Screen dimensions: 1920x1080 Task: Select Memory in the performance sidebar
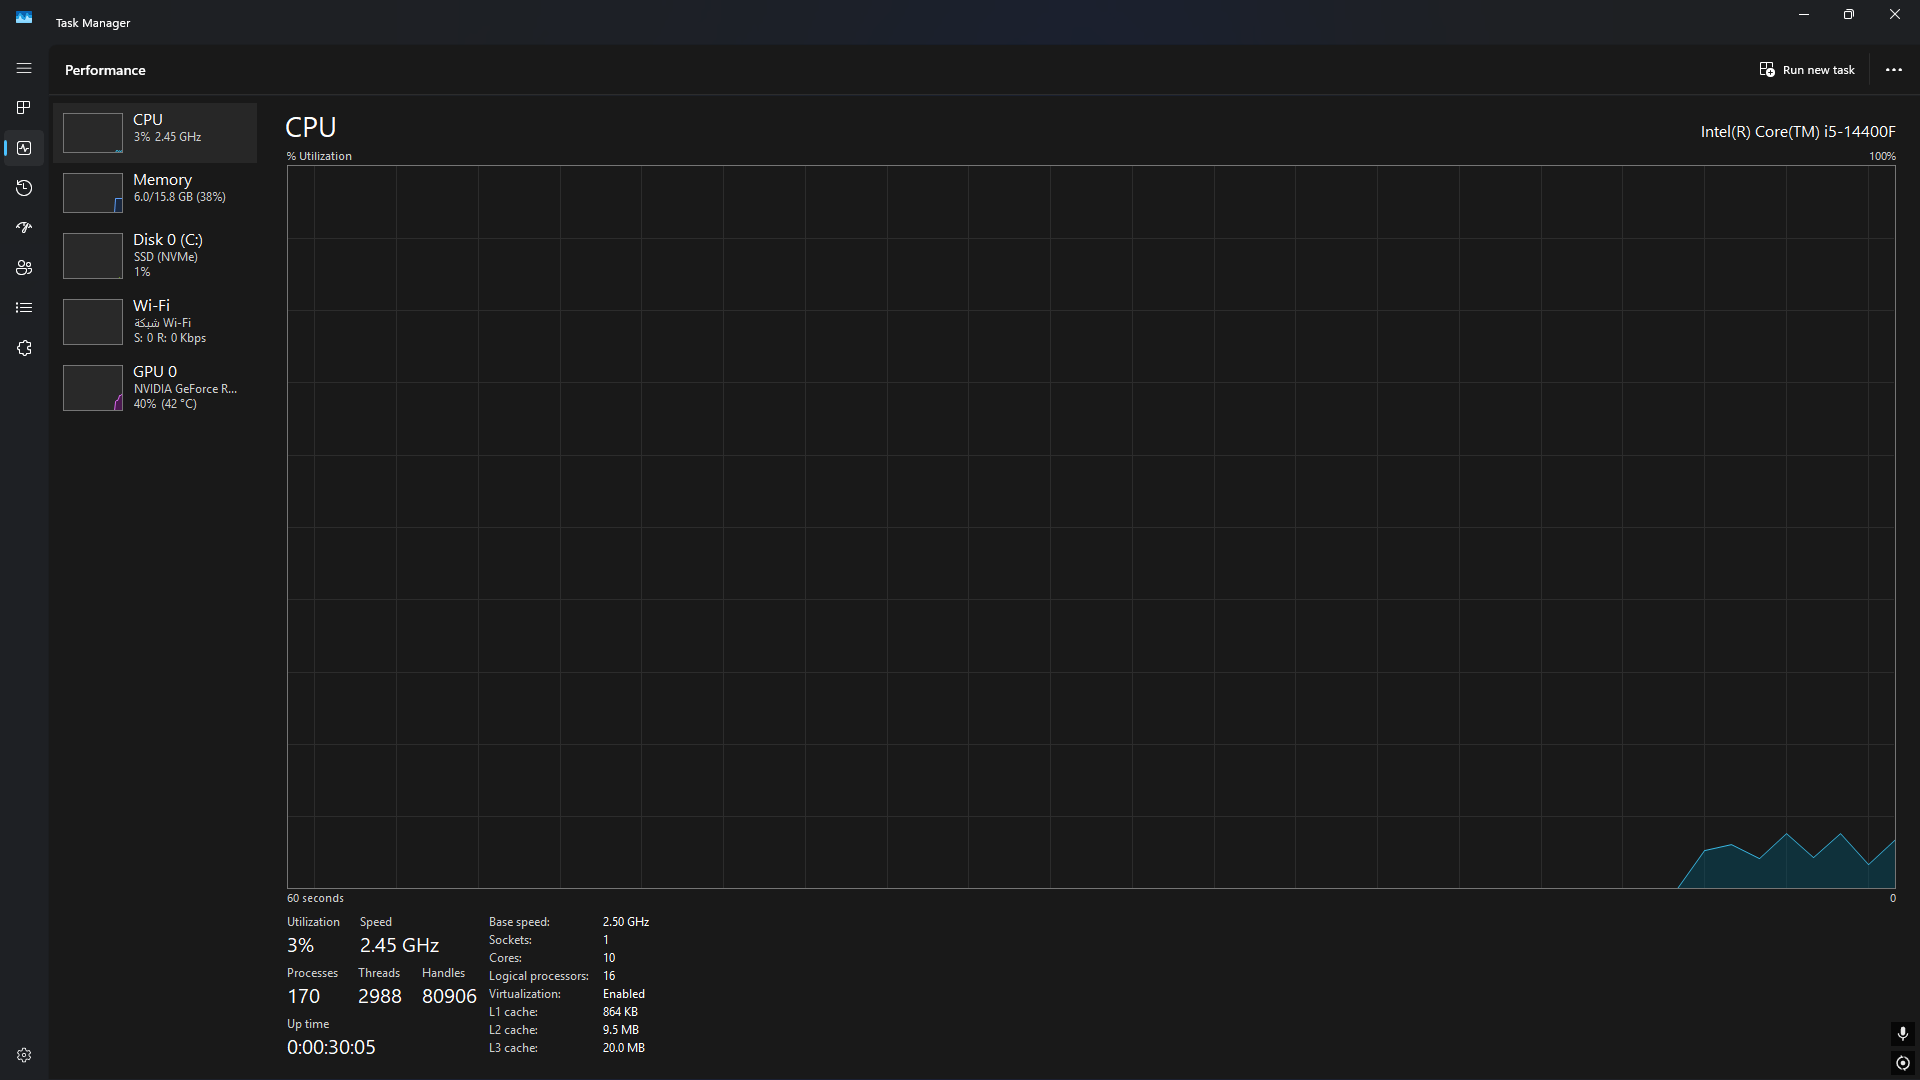(155, 192)
